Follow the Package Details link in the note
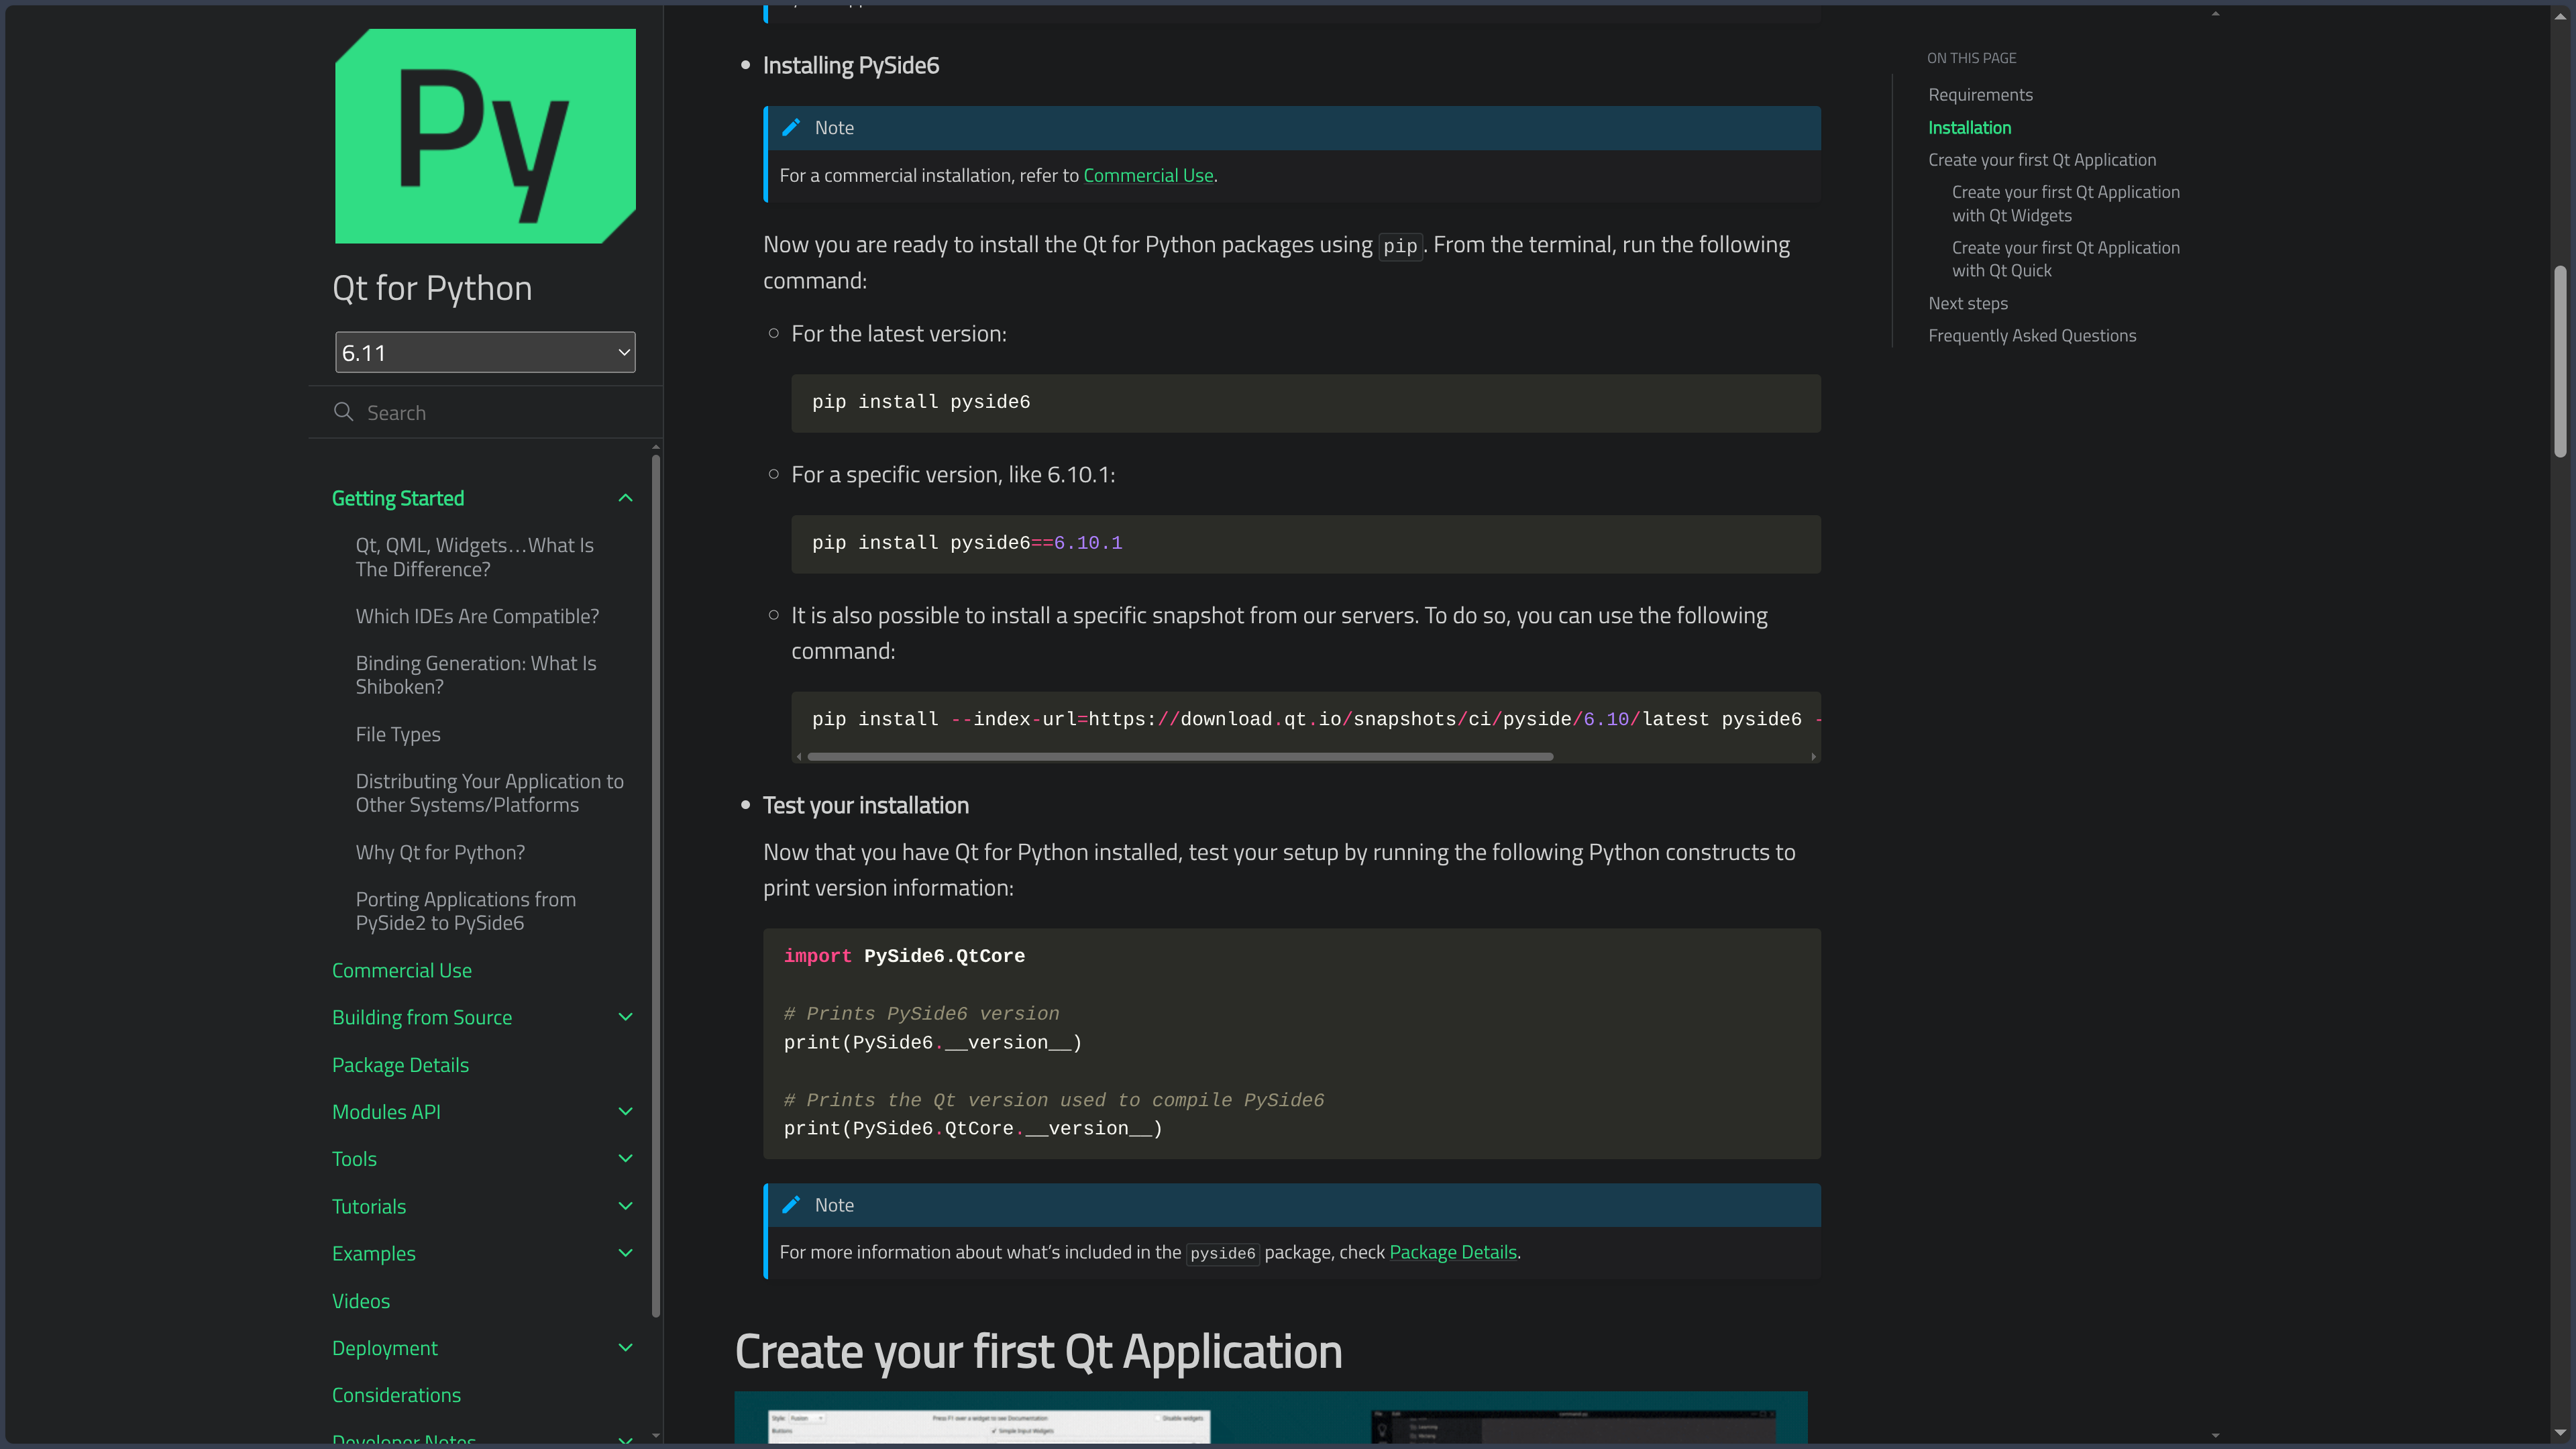Screen dimensions: 2576x1449 click(x=1453, y=1252)
